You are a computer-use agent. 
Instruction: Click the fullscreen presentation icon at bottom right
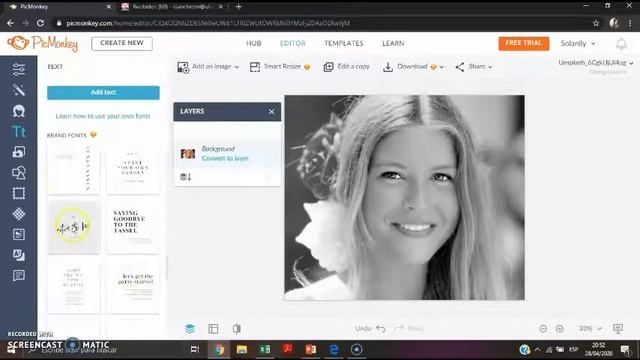point(618,329)
